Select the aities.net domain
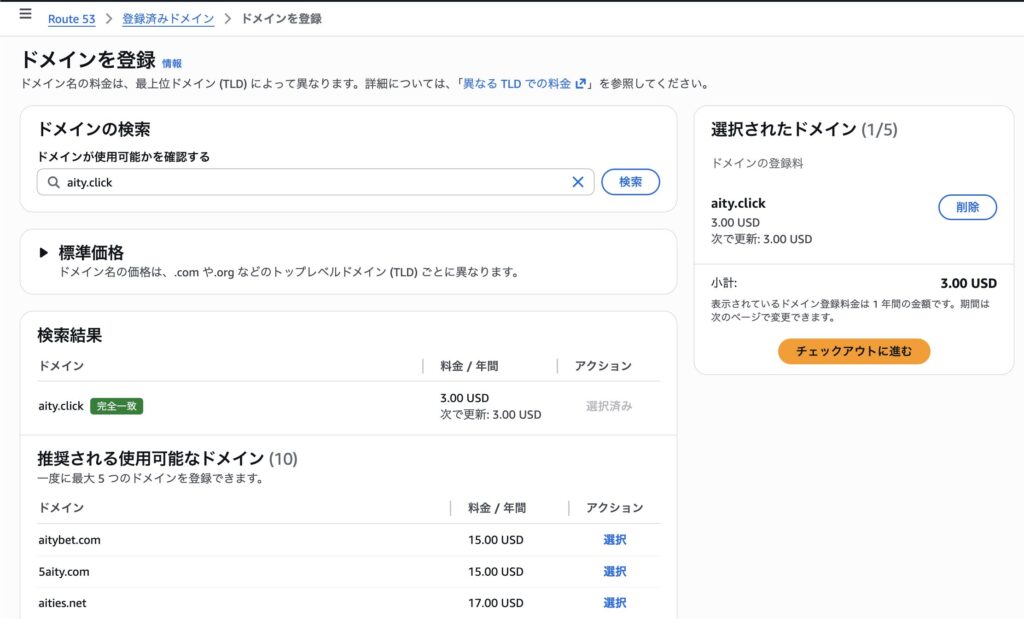The width and height of the screenshot is (1024, 619). pyautogui.click(x=614, y=603)
